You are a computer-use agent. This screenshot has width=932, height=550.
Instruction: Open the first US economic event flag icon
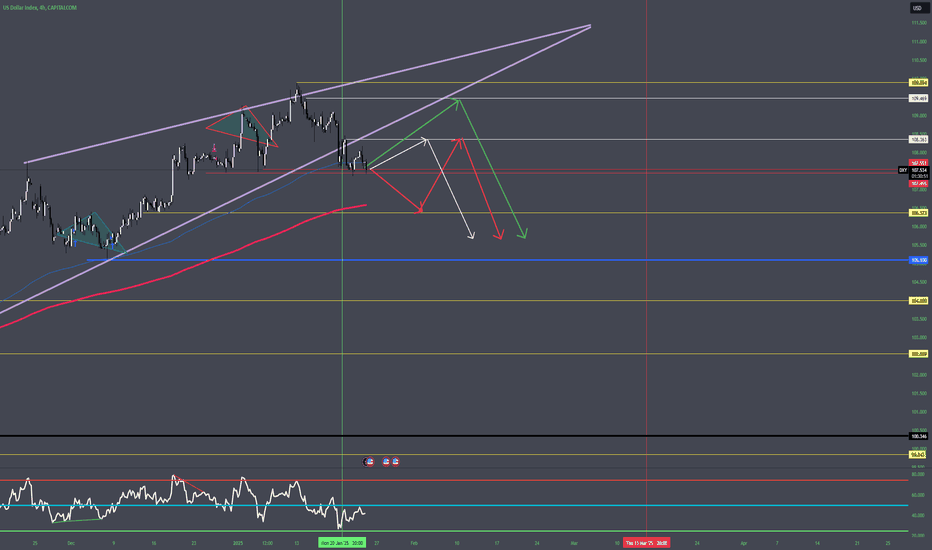pos(369,461)
